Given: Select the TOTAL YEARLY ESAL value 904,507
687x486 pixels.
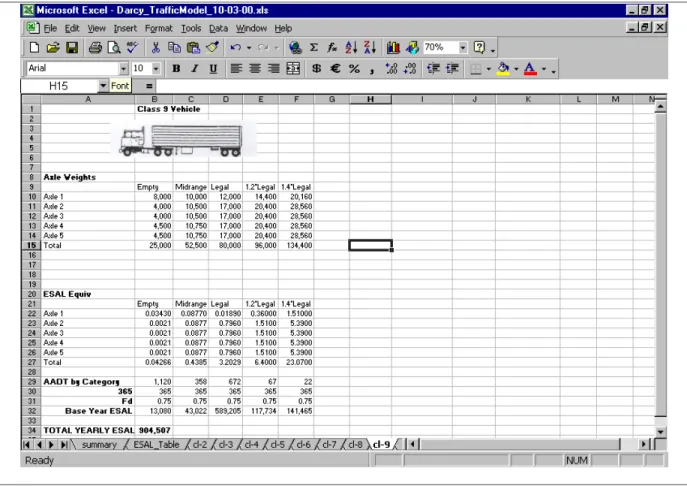Looking at the screenshot, I should point(154,430).
